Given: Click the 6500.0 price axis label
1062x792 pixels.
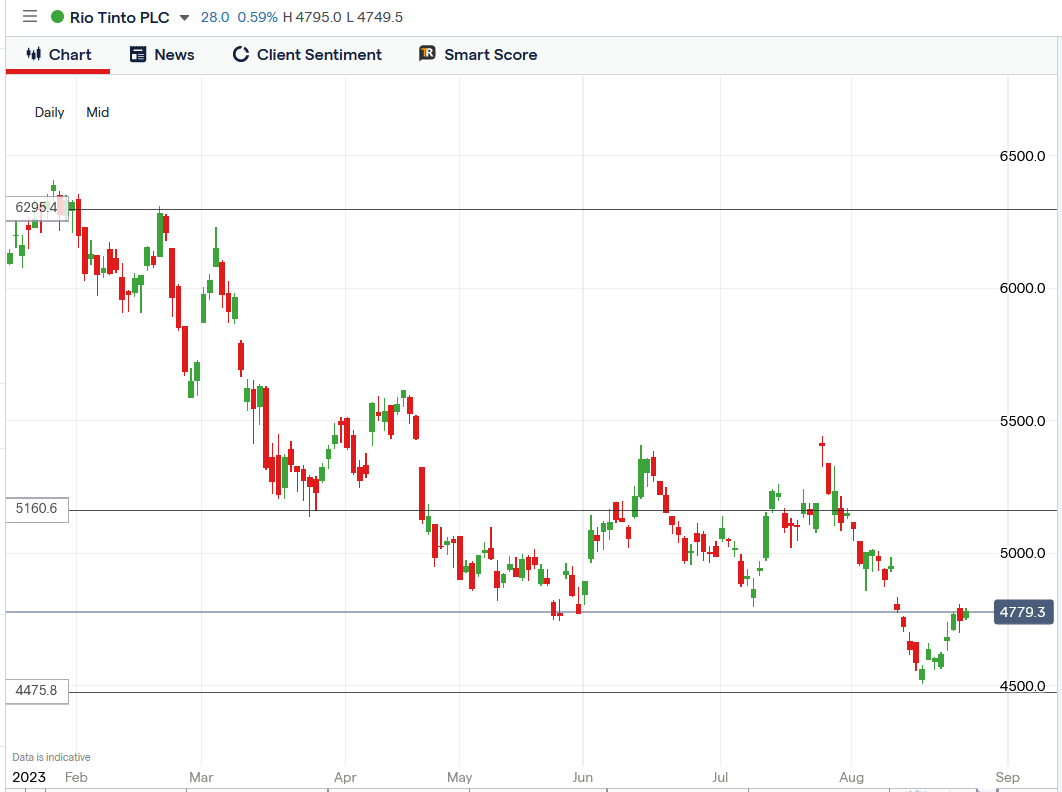Looking at the screenshot, I should click(1022, 157).
